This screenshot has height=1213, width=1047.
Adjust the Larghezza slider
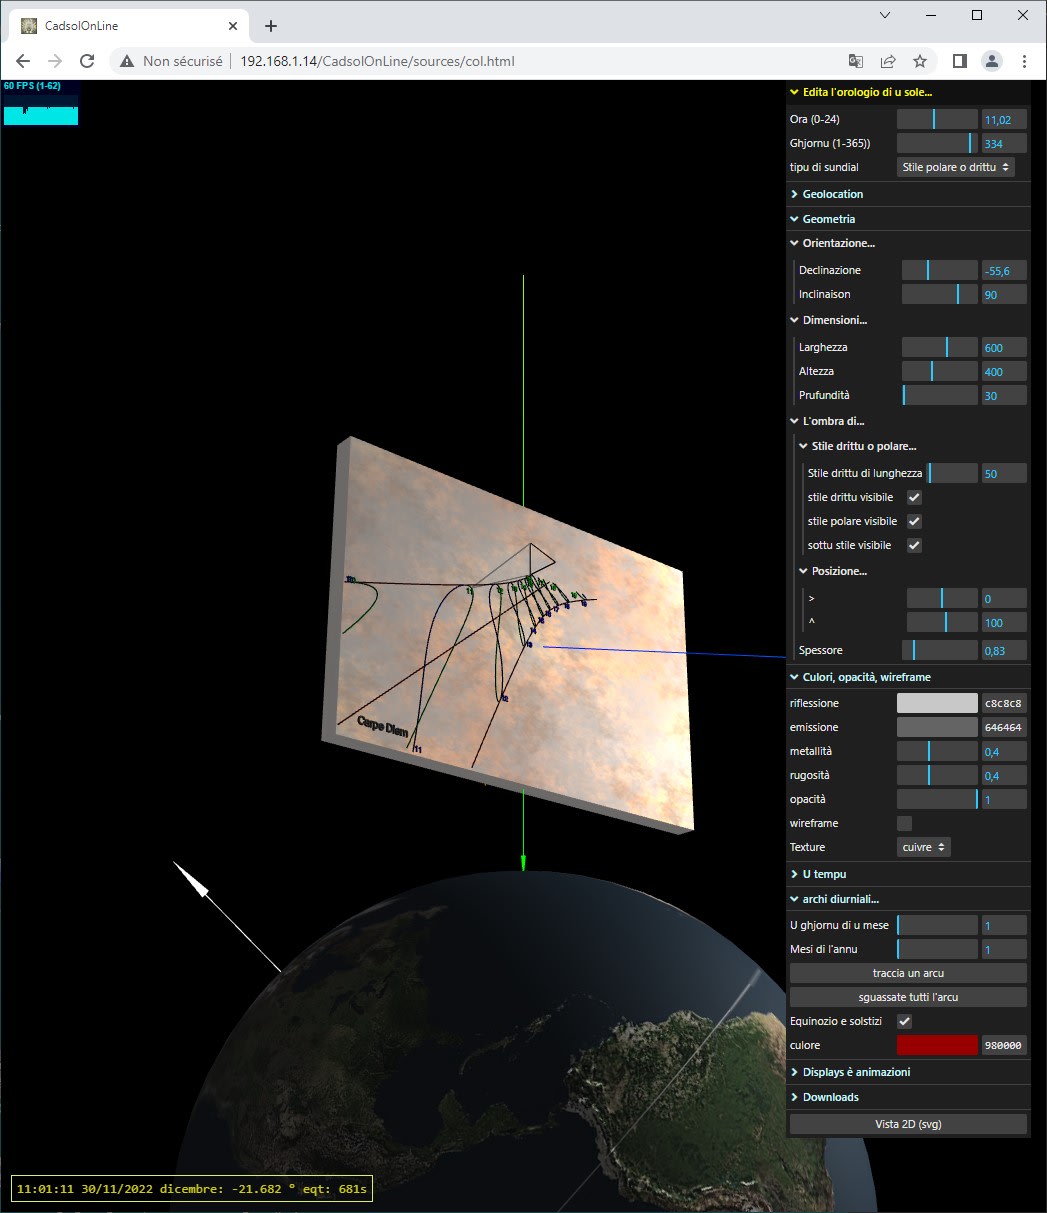pos(940,347)
